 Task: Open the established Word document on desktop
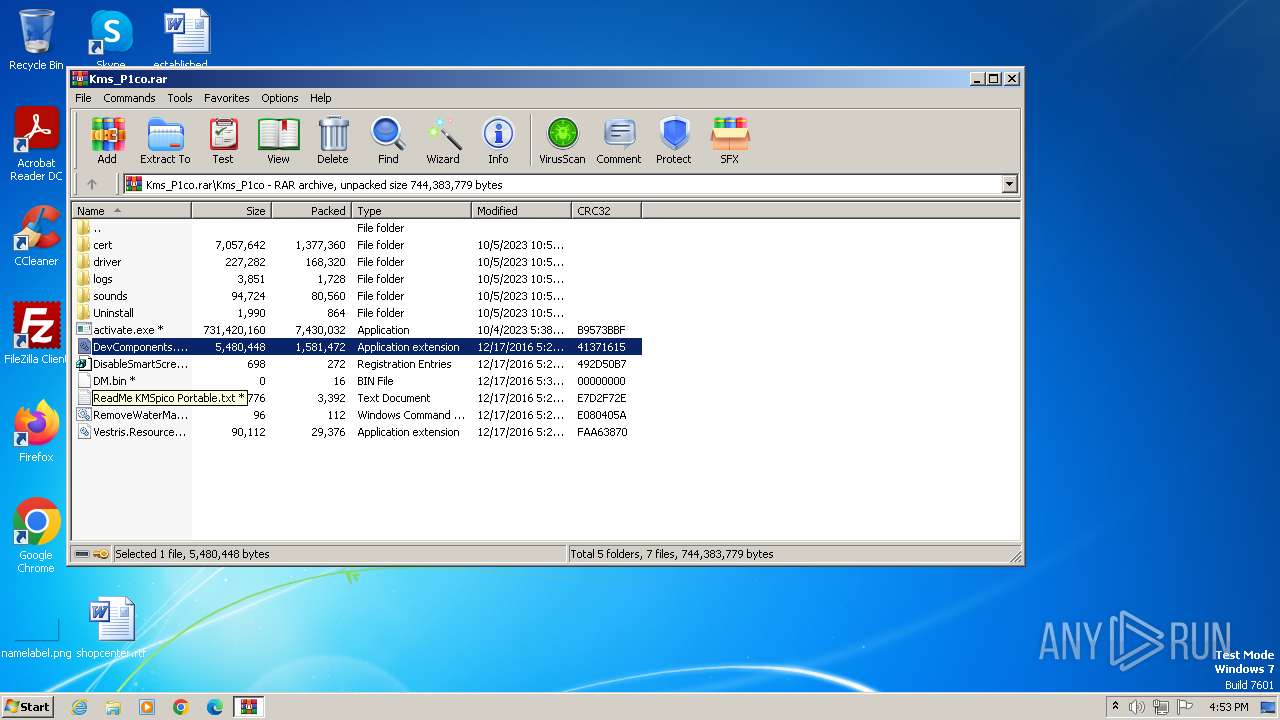pos(187,38)
